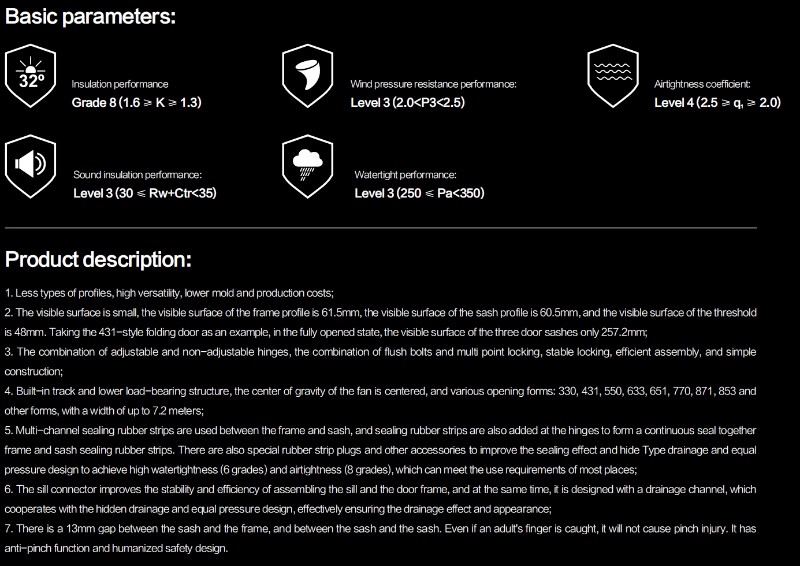Click the 32° sun insulation shield icon
This screenshot has height=566, width=800.
(31, 76)
